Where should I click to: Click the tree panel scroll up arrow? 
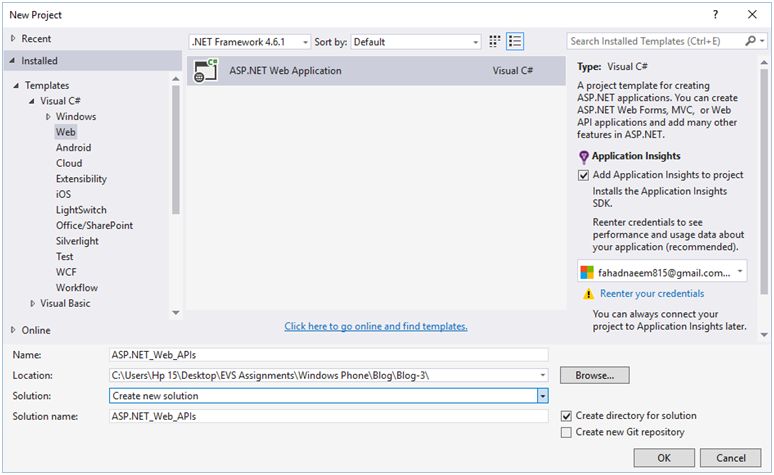pos(176,79)
